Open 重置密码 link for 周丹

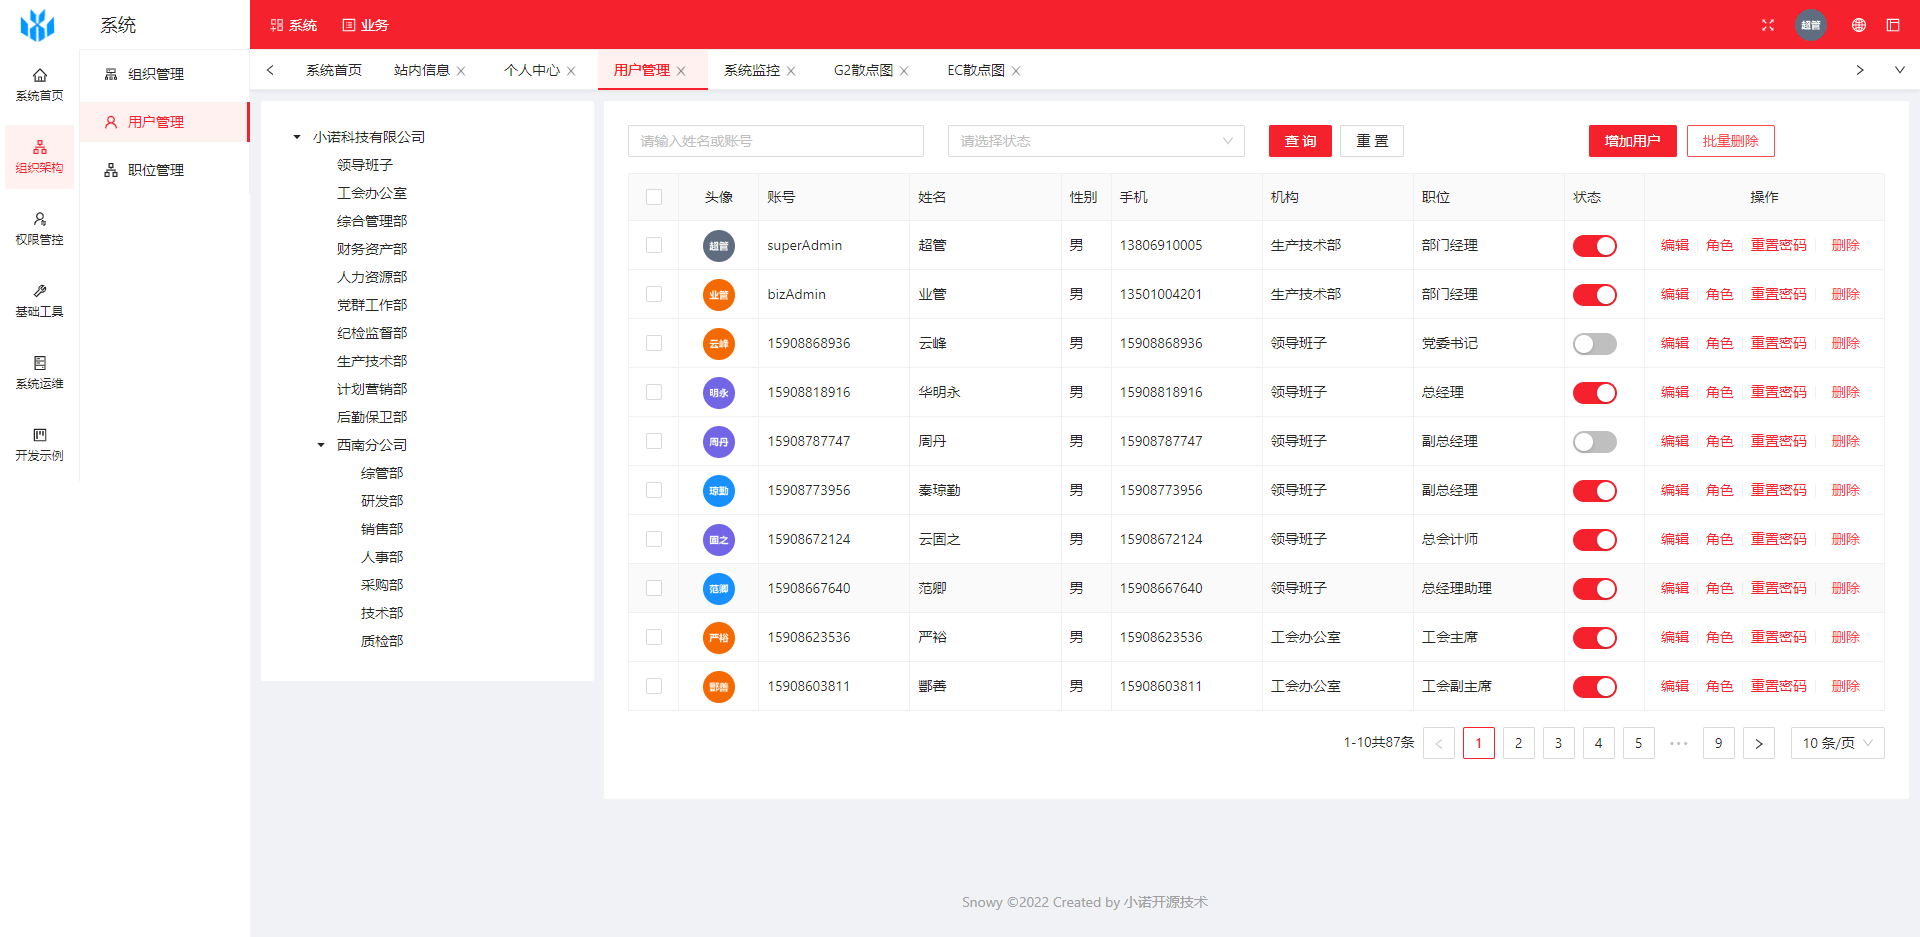click(x=1779, y=441)
